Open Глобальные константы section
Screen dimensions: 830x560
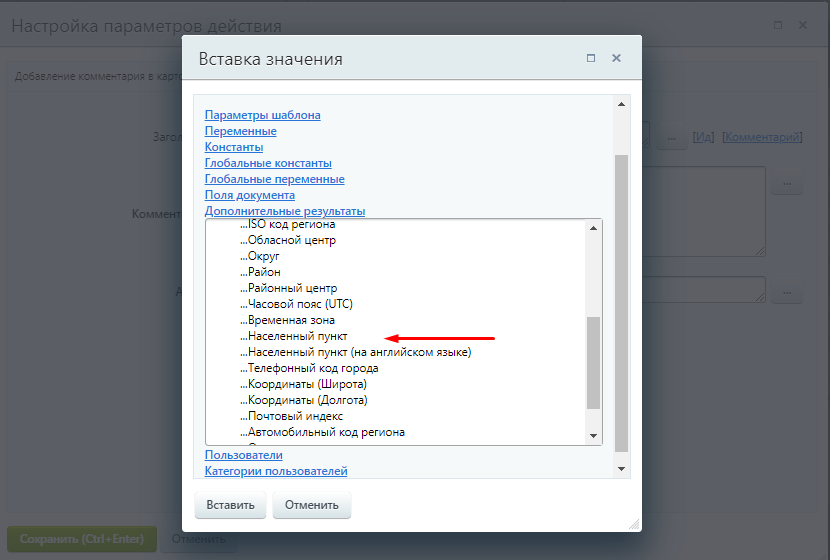click(x=268, y=163)
